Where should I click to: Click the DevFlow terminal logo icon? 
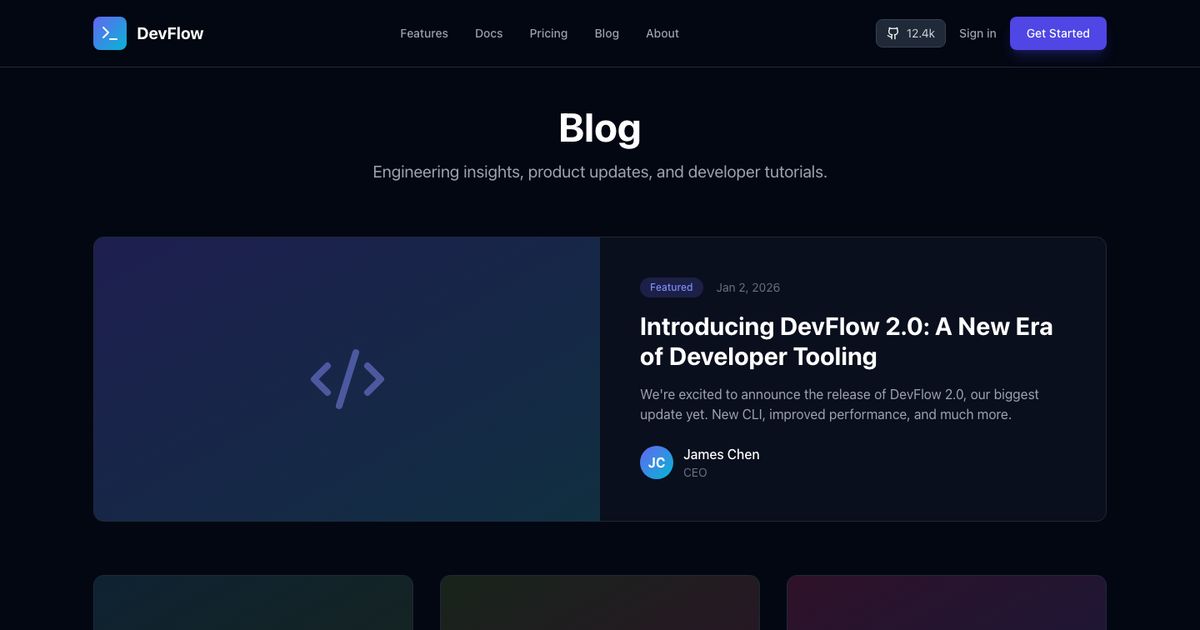pos(110,33)
